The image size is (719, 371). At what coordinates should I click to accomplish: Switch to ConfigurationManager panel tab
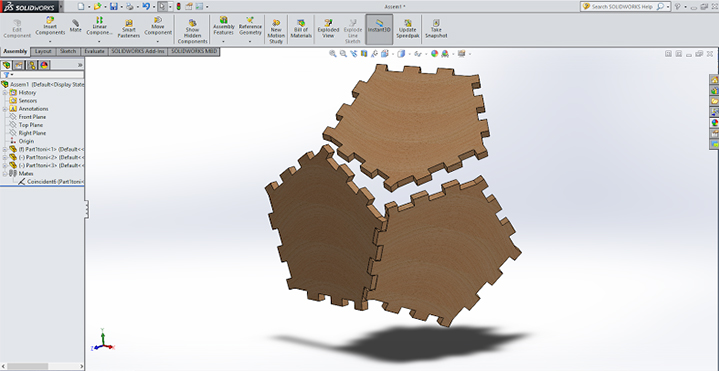pyautogui.click(x=32, y=65)
